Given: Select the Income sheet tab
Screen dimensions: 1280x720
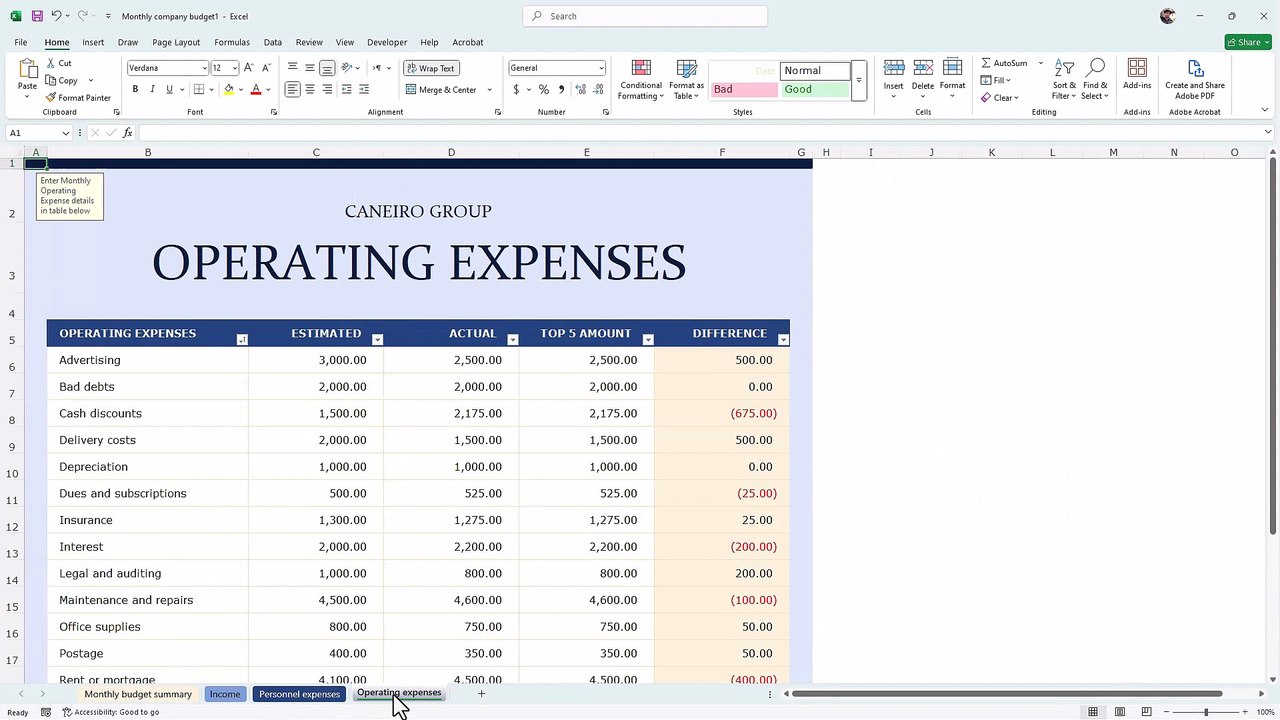Looking at the screenshot, I should [x=225, y=694].
